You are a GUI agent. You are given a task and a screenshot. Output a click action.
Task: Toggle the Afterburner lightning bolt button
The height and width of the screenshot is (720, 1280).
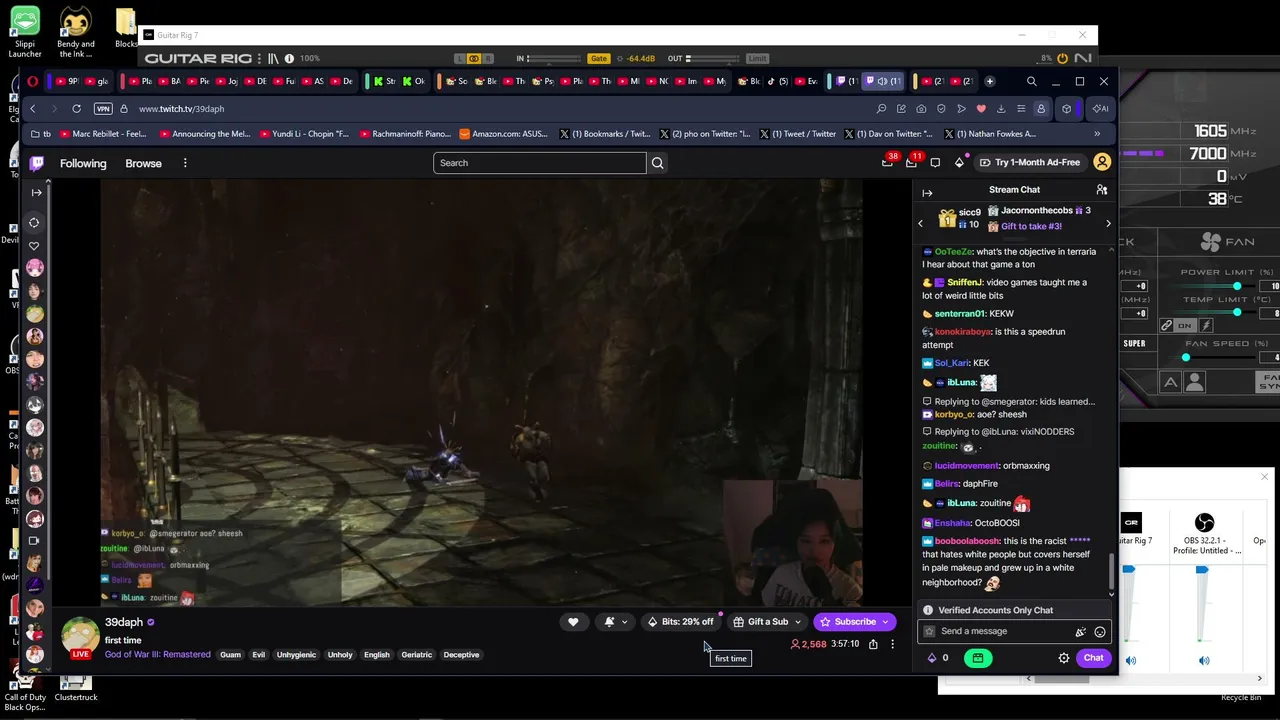1206,326
